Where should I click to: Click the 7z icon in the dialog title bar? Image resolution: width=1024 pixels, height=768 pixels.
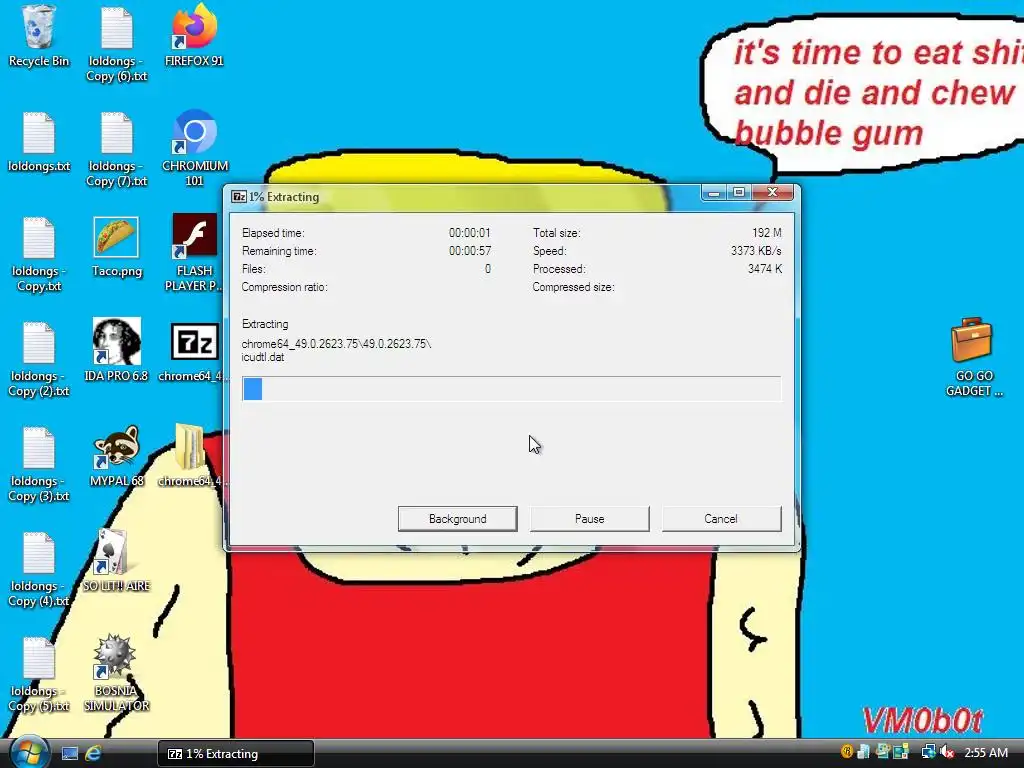[239, 197]
